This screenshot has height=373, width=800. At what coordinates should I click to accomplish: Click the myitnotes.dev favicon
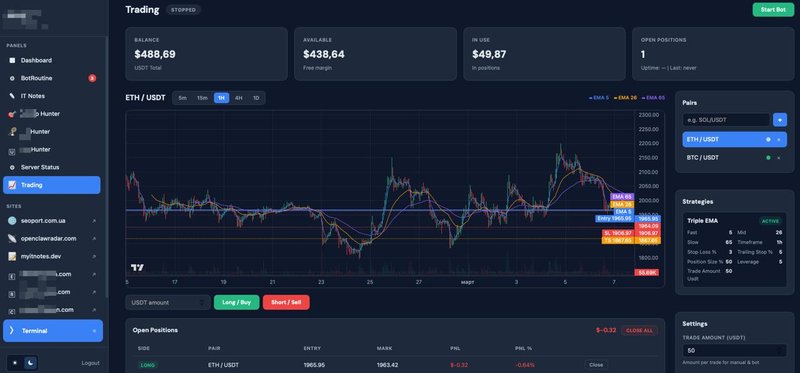click(12, 256)
